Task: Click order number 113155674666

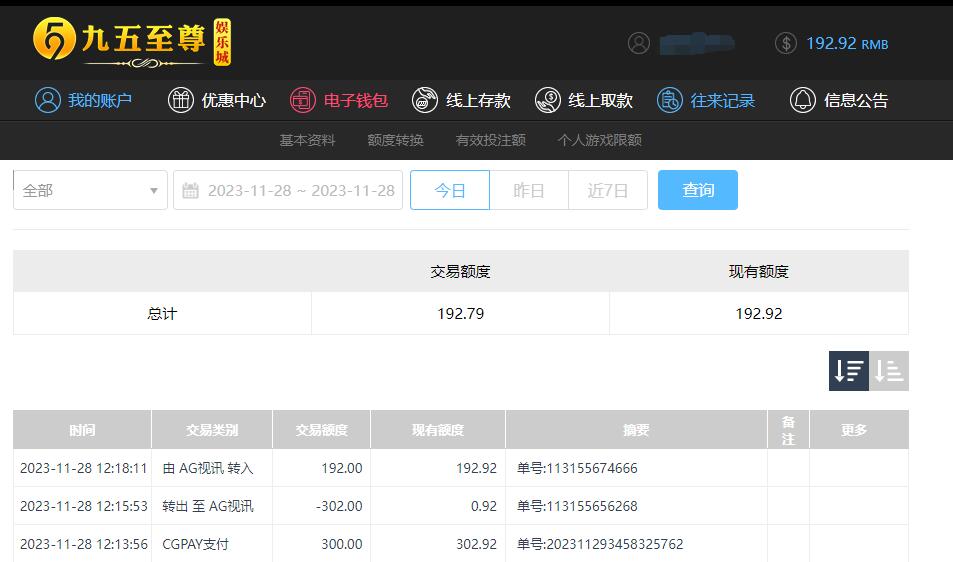Action: coord(577,468)
